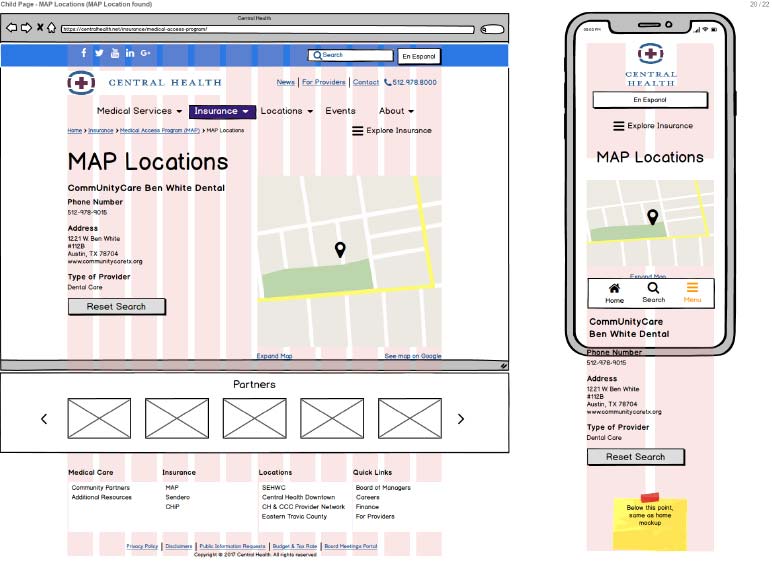772x563 pixels.
Task: Open the Facebook icon in blue bar
Action: coord(84,53)
